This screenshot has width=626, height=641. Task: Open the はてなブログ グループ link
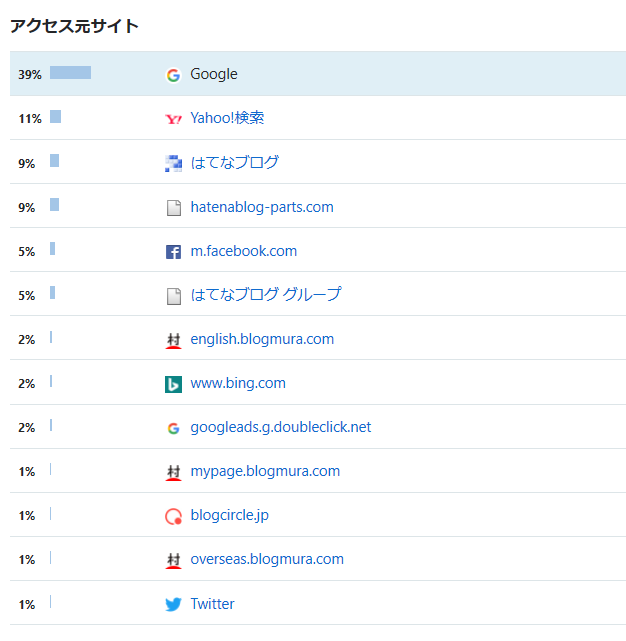[x=266, y=294]
